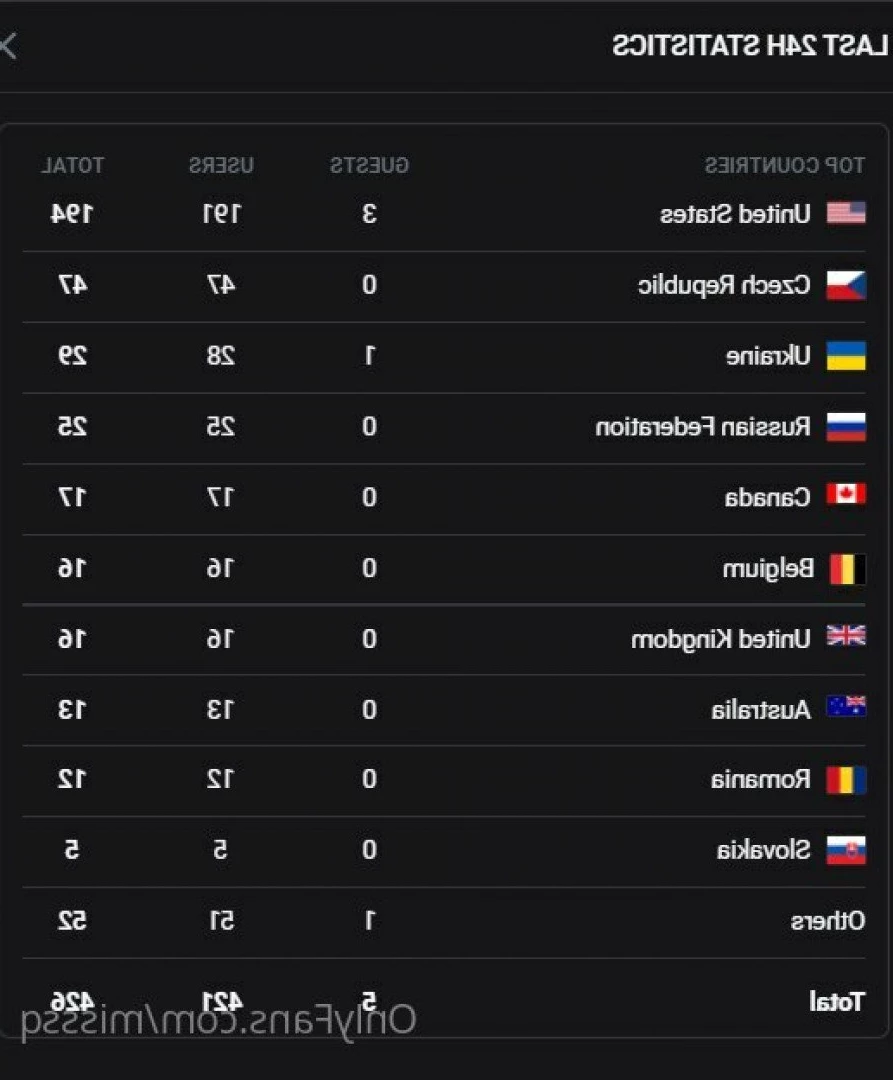Select the Guests column header
Image resolution: width=893 pixels, height=1080 pixels.
(369, 165)
